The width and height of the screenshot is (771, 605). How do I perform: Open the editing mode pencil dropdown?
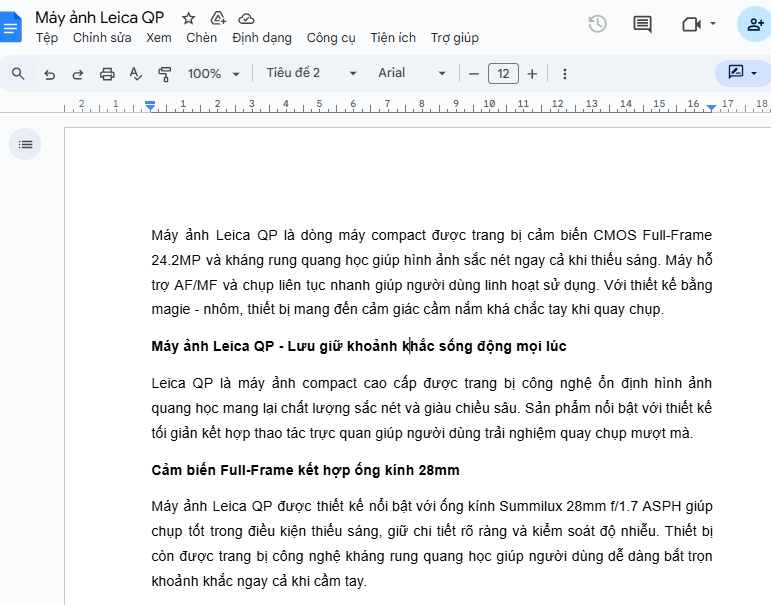[x=742, y=73]
